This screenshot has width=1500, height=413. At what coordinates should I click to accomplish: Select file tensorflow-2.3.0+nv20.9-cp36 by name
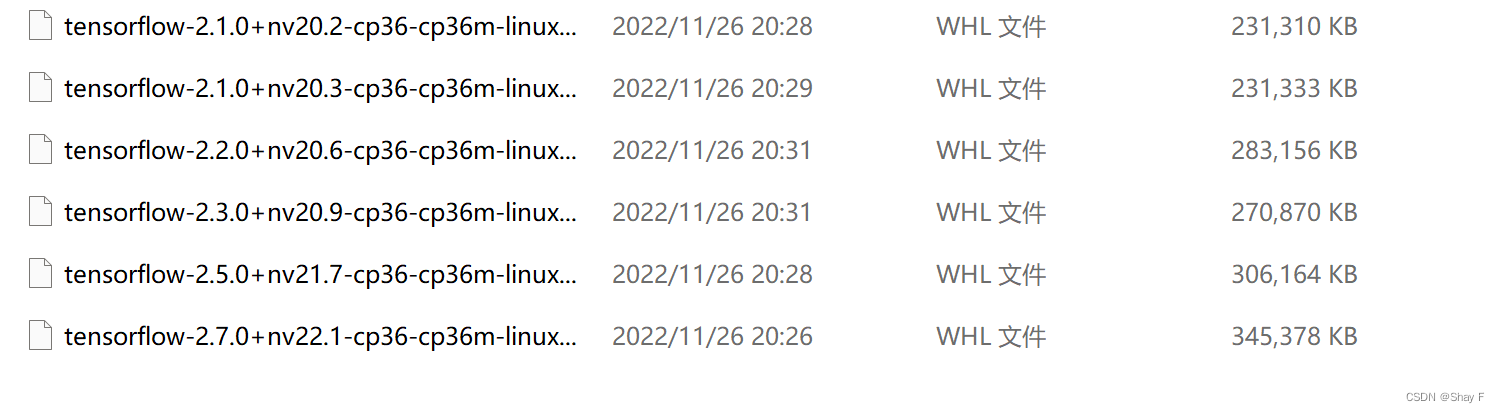coord(320,213)
